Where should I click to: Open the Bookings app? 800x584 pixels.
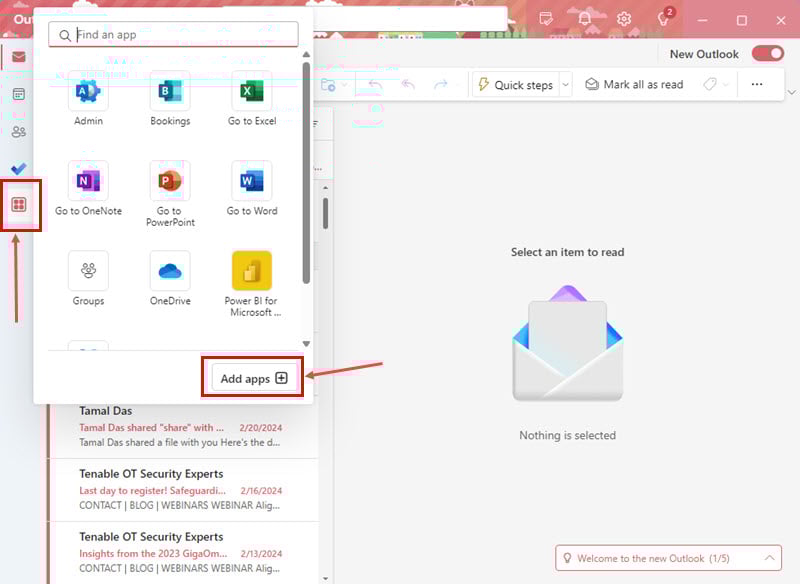170,98
